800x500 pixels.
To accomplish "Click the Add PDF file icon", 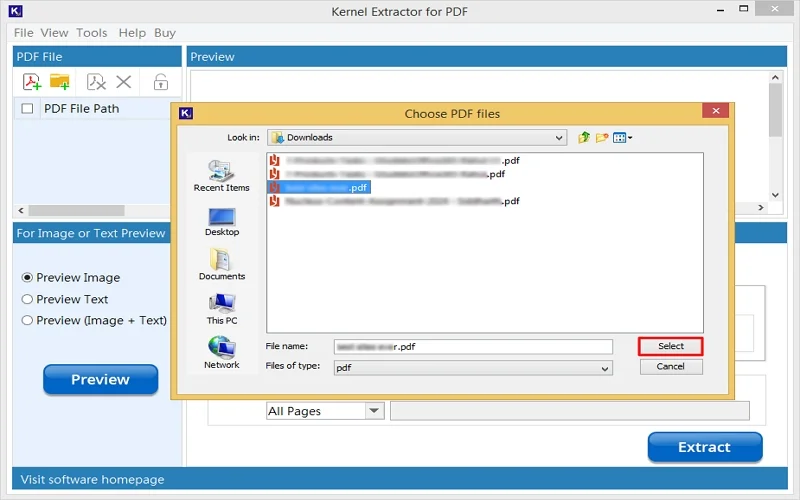I will pos(32,82).
